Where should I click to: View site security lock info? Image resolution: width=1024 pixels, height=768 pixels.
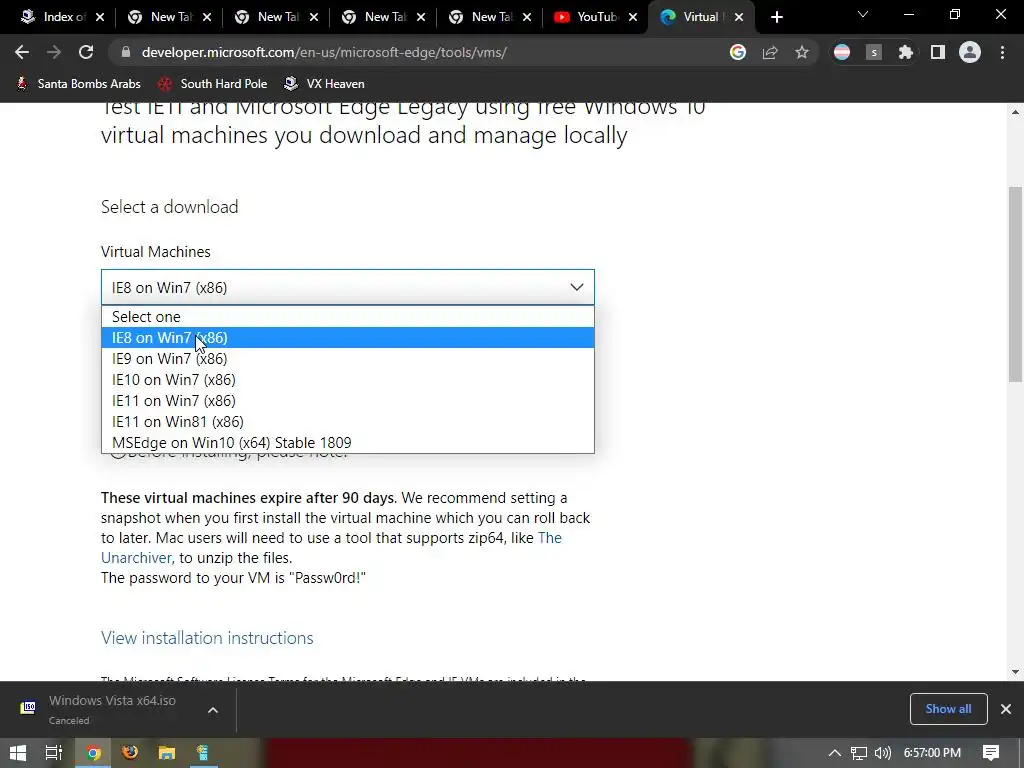tap(126, 52)
